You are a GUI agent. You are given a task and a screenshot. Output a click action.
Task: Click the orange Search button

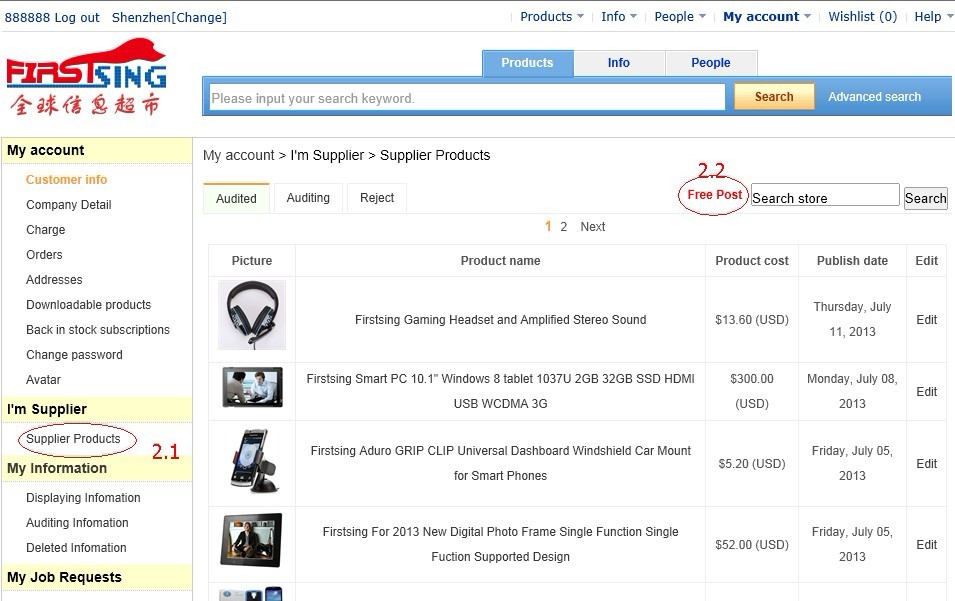coord(774,97)
